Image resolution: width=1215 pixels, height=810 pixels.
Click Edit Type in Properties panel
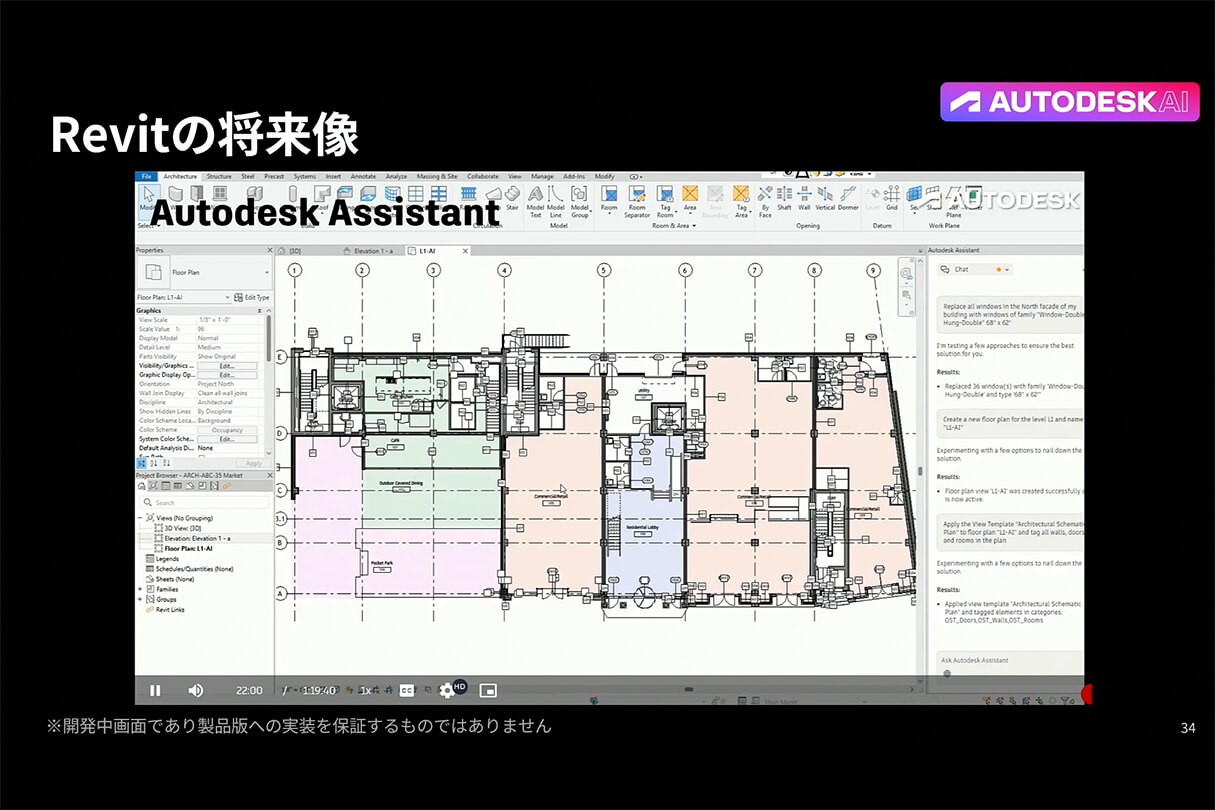252,297
